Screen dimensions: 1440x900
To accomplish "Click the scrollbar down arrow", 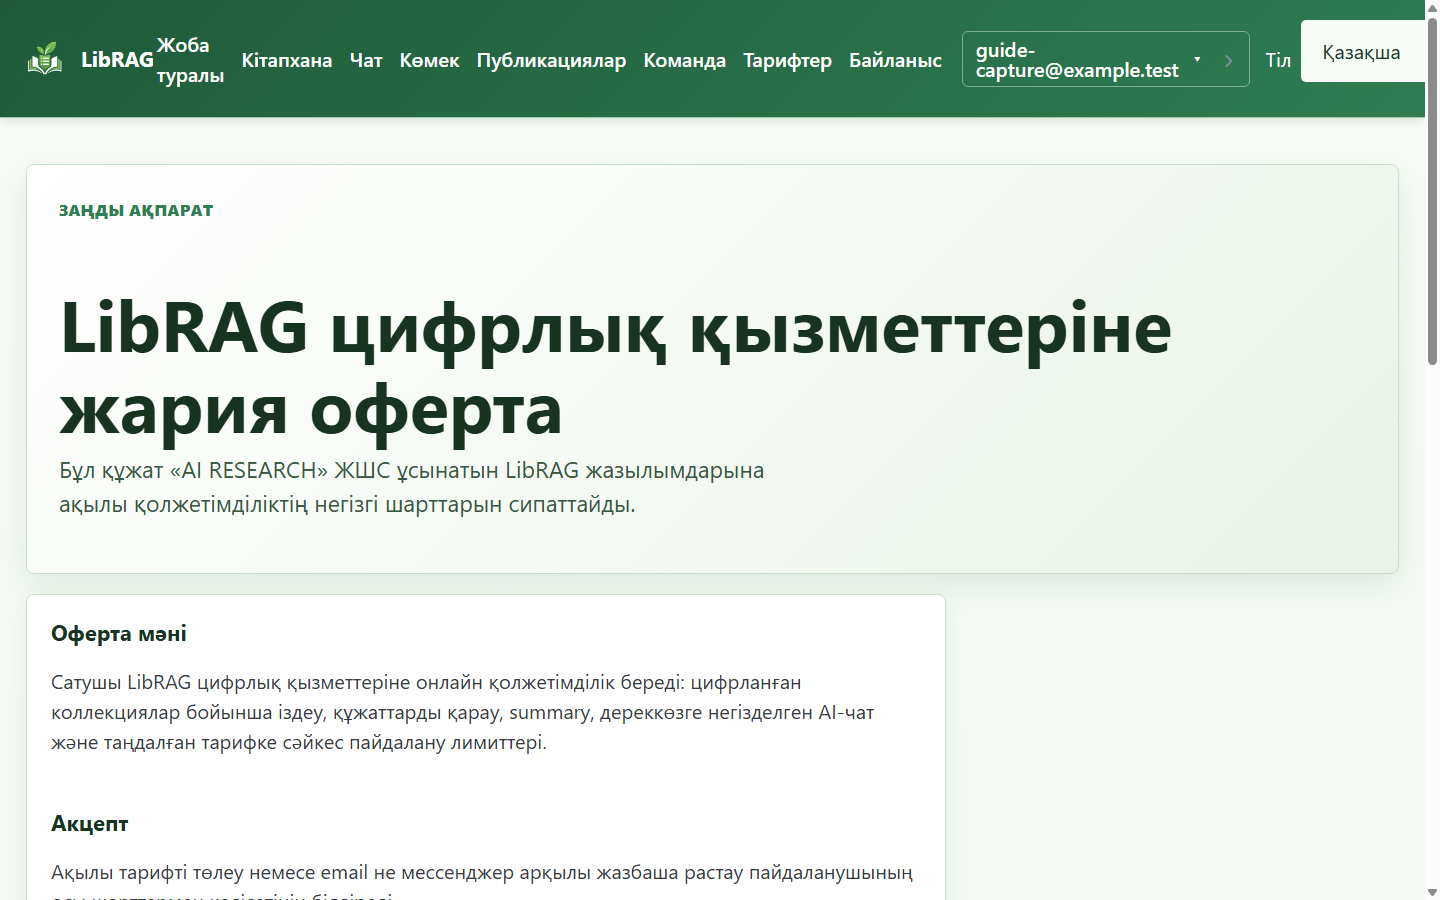I will 1432,891.
